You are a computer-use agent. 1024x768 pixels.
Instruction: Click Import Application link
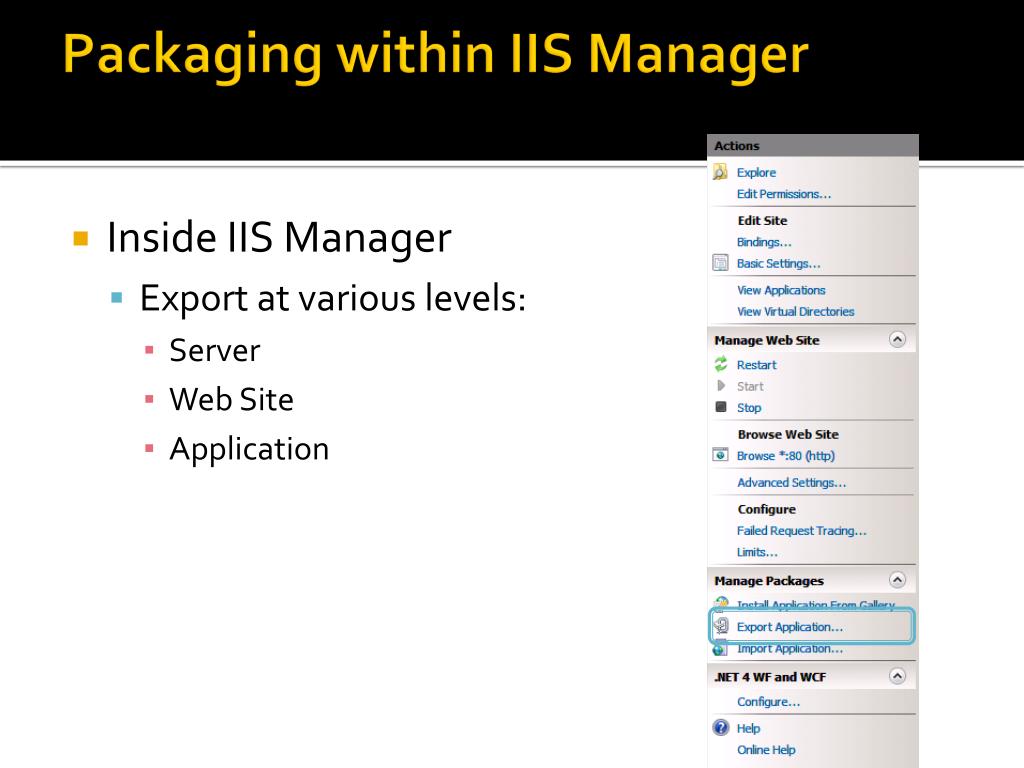(790, 648)
